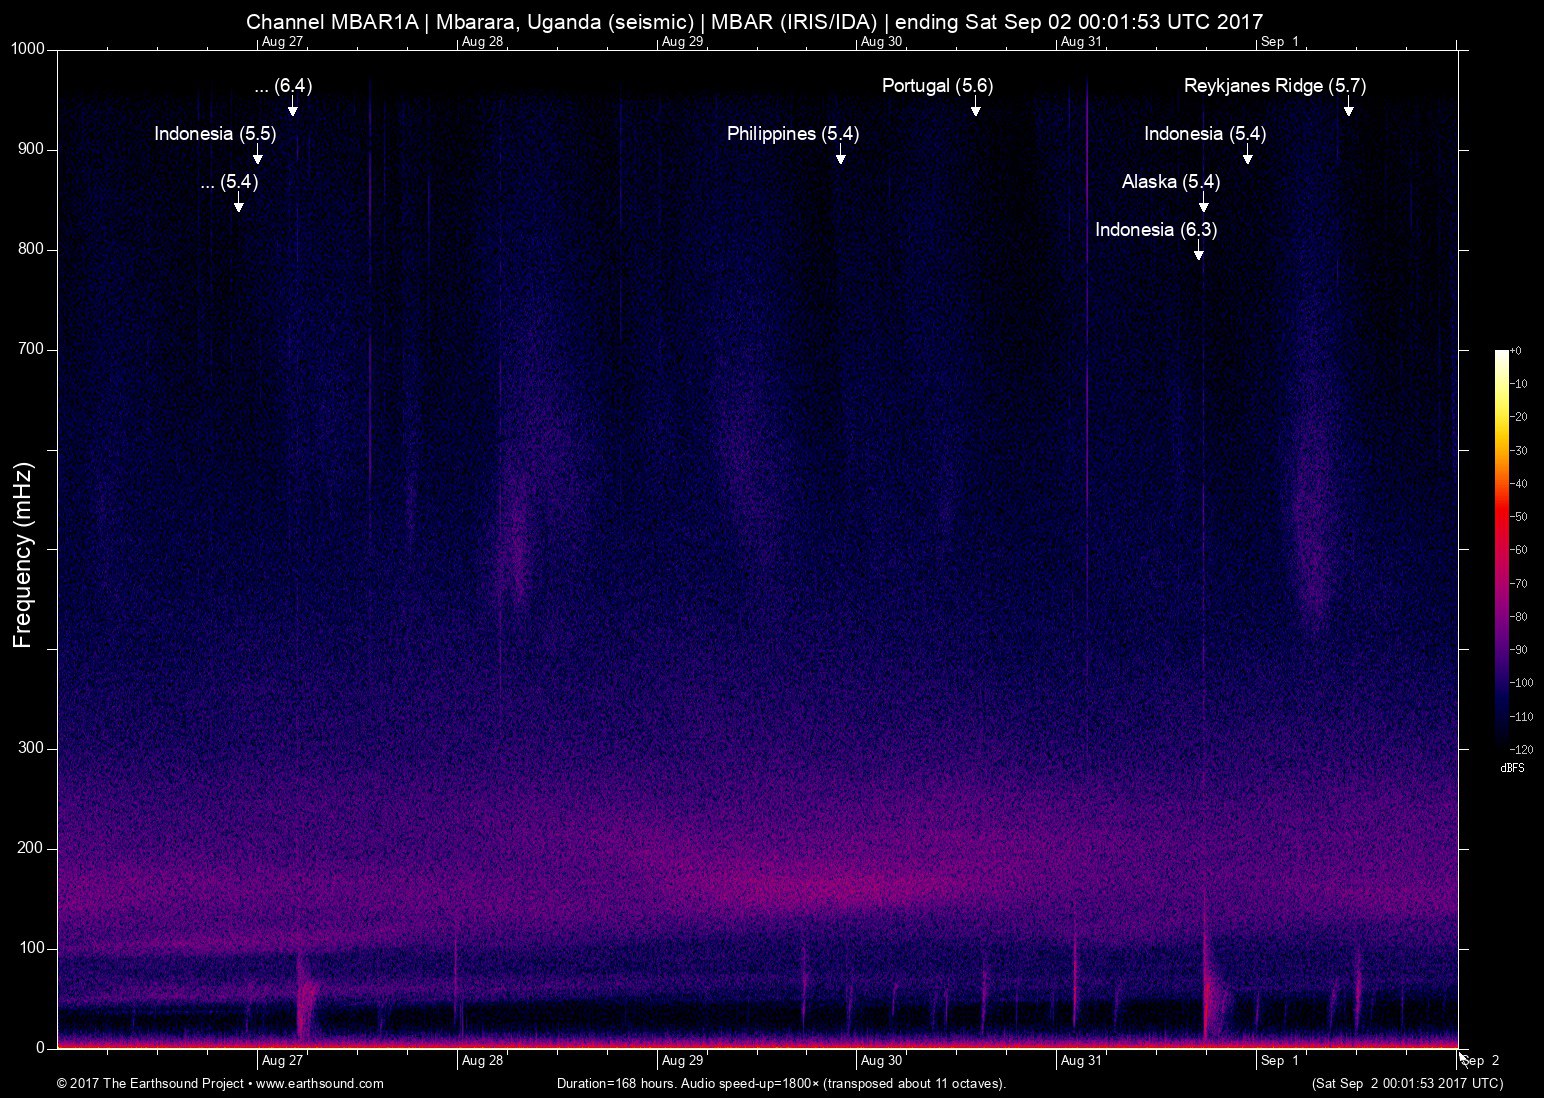1544x1098 pixels.
Task: Click the arrow beneath Indonesia (5.4)
Action: [x=1247, y=156]
